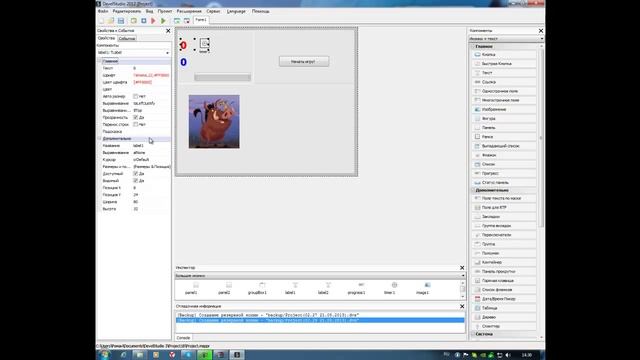Expand the Система components section
This screenshot has height=360, width=640.
click(473, 334)
